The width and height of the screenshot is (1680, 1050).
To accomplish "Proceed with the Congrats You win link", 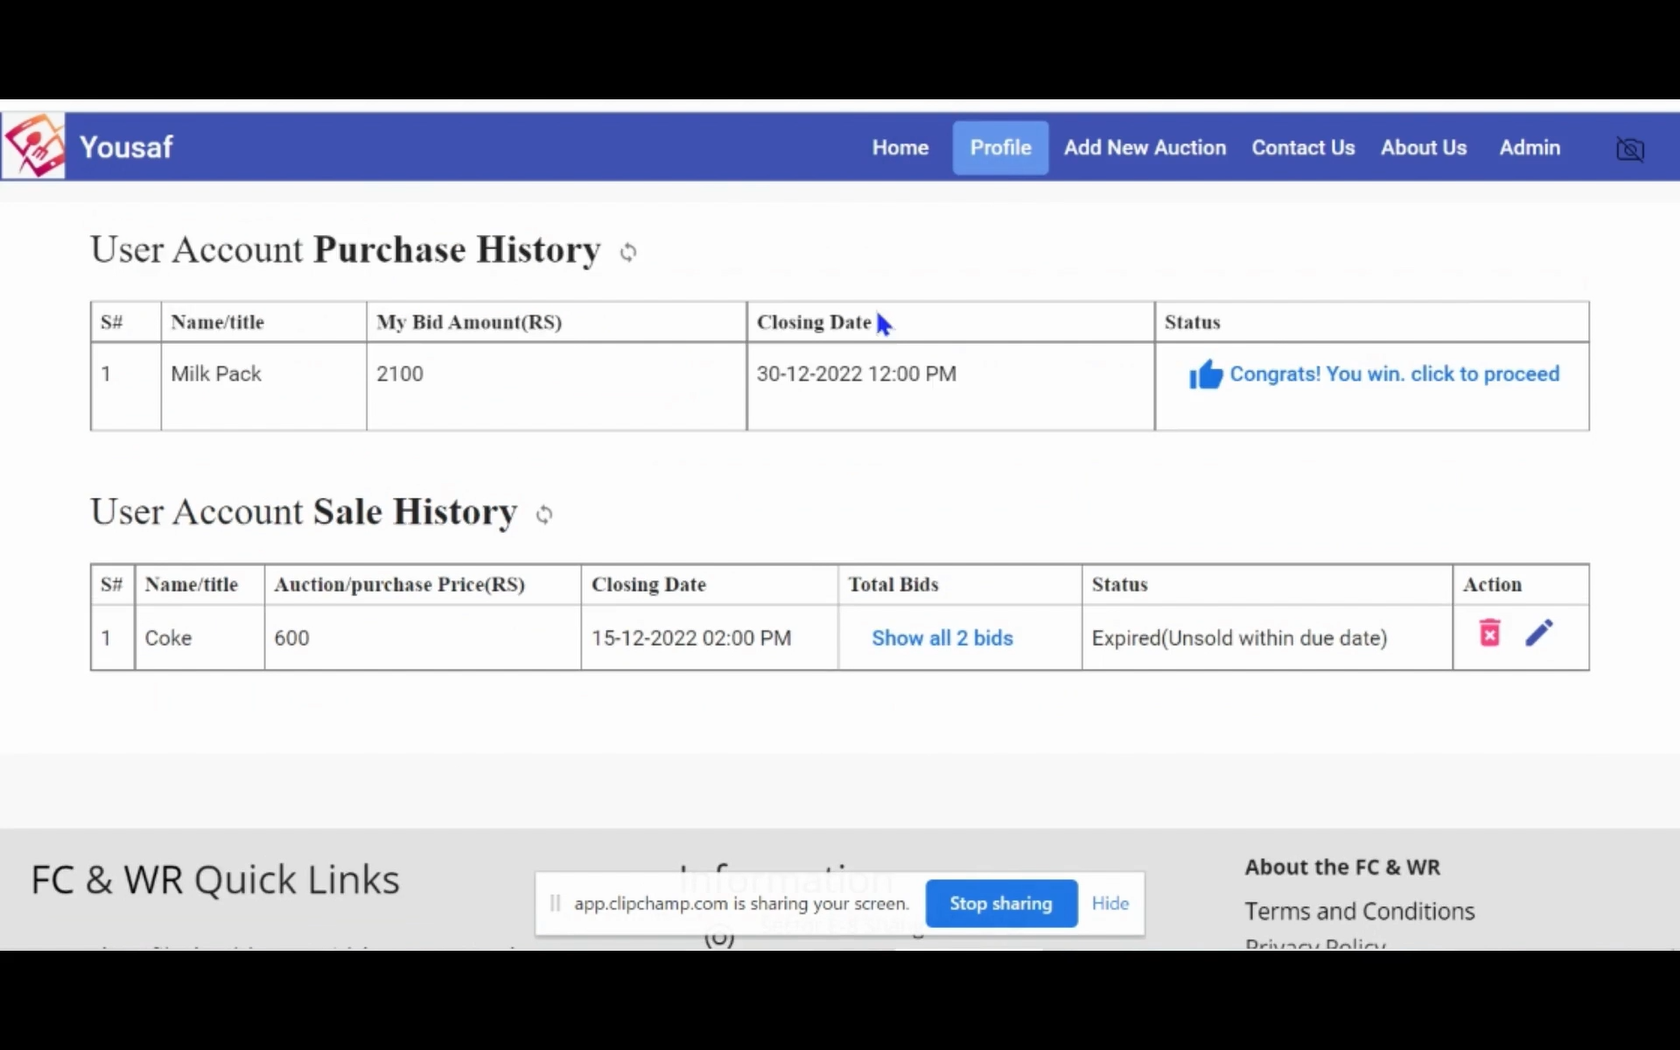I will tap(1394, 374).
